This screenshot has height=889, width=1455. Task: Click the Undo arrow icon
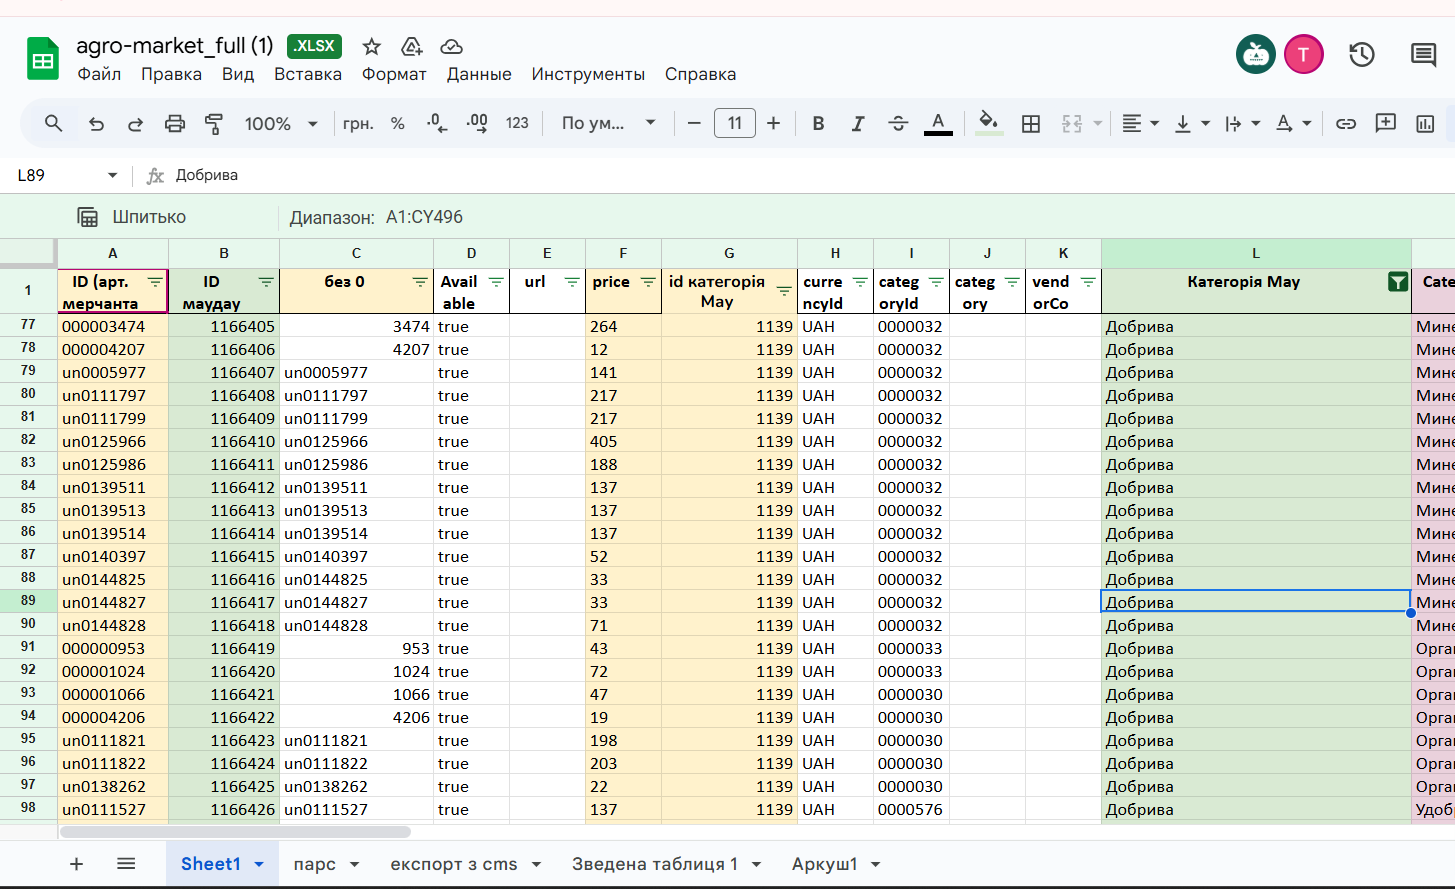(96, 124)
